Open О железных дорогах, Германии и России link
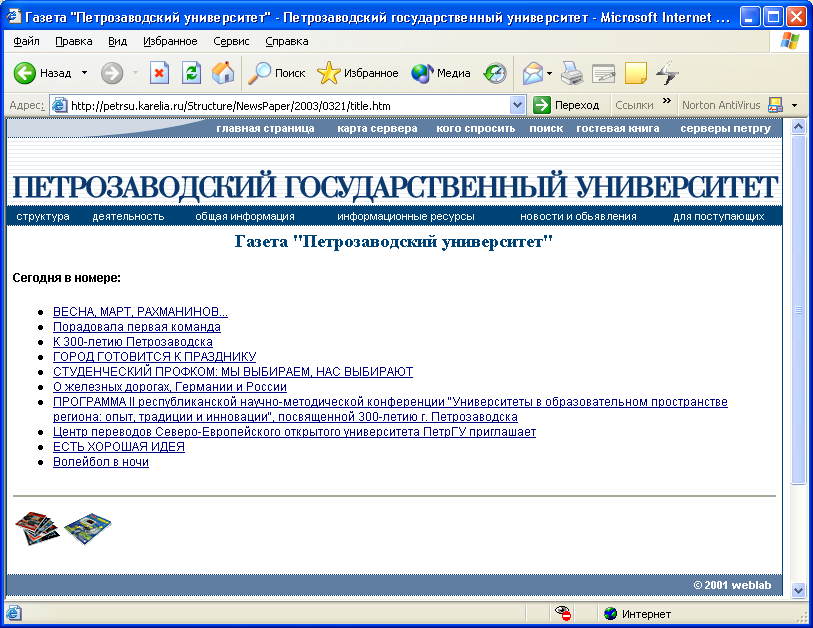813x628 pixels. pos(170,387)
